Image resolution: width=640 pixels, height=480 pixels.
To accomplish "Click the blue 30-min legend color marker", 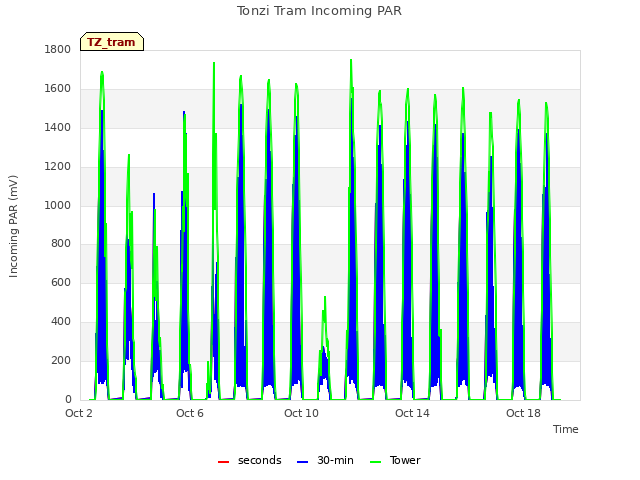I will point(302,462).
